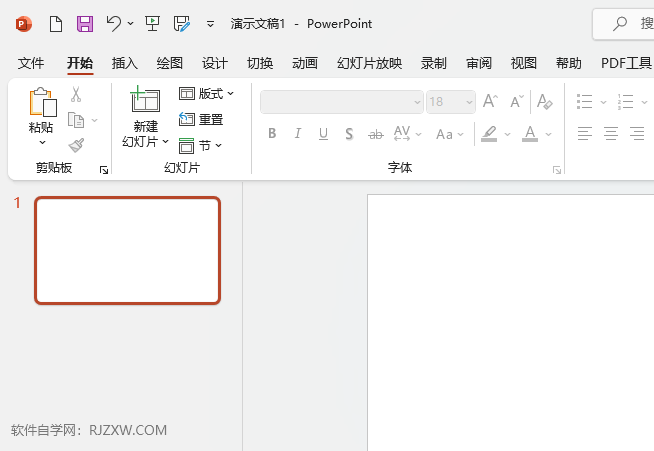Open change case Aa dropdown
This screenshot has width=654, height=451.
pyautogui.click(x=450, y=134)
